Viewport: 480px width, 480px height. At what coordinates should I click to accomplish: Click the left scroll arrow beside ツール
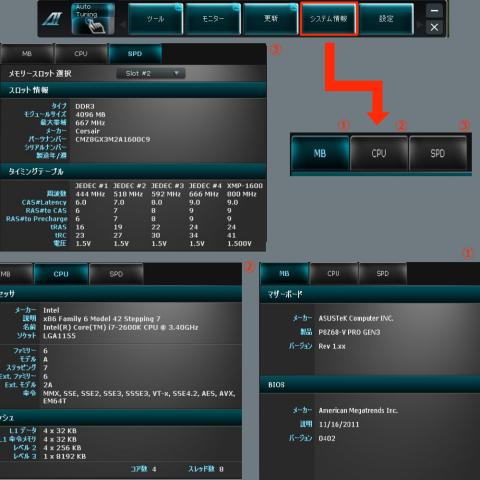coord(122,24)
